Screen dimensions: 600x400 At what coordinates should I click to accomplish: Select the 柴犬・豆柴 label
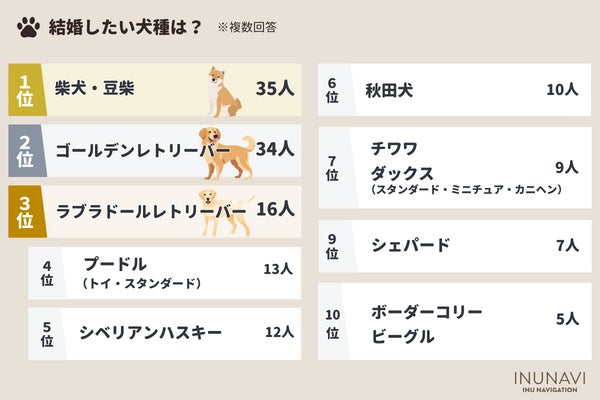click(x=95, y=90)
